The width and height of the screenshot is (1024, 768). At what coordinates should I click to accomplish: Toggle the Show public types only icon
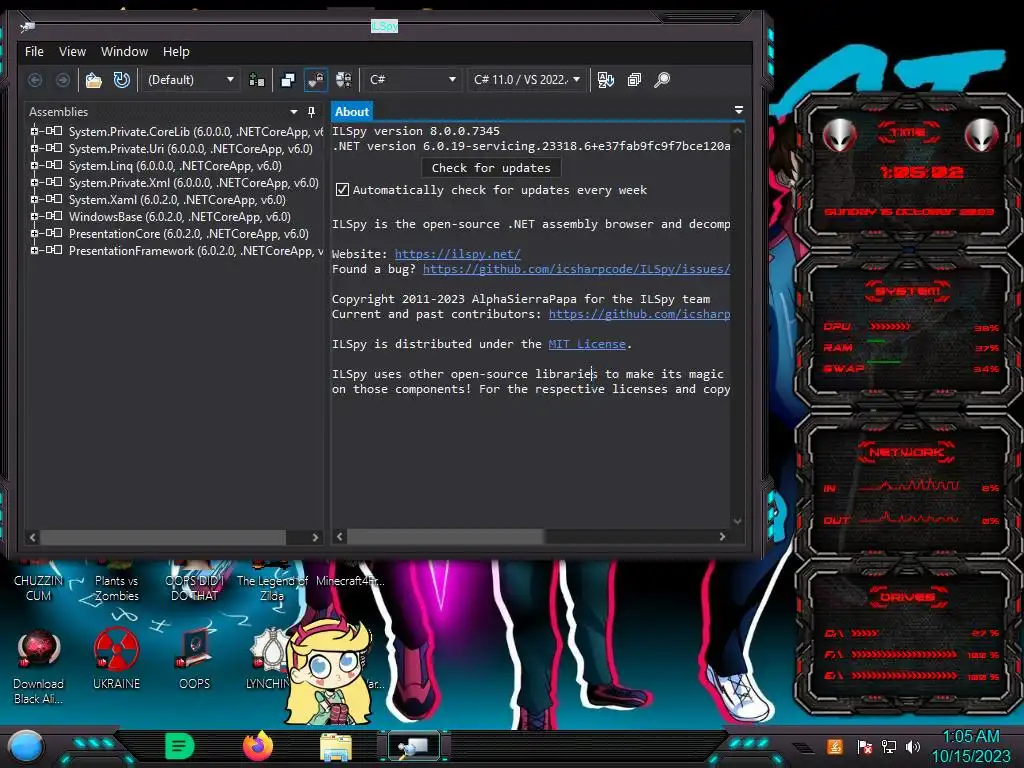click(315, 80)
